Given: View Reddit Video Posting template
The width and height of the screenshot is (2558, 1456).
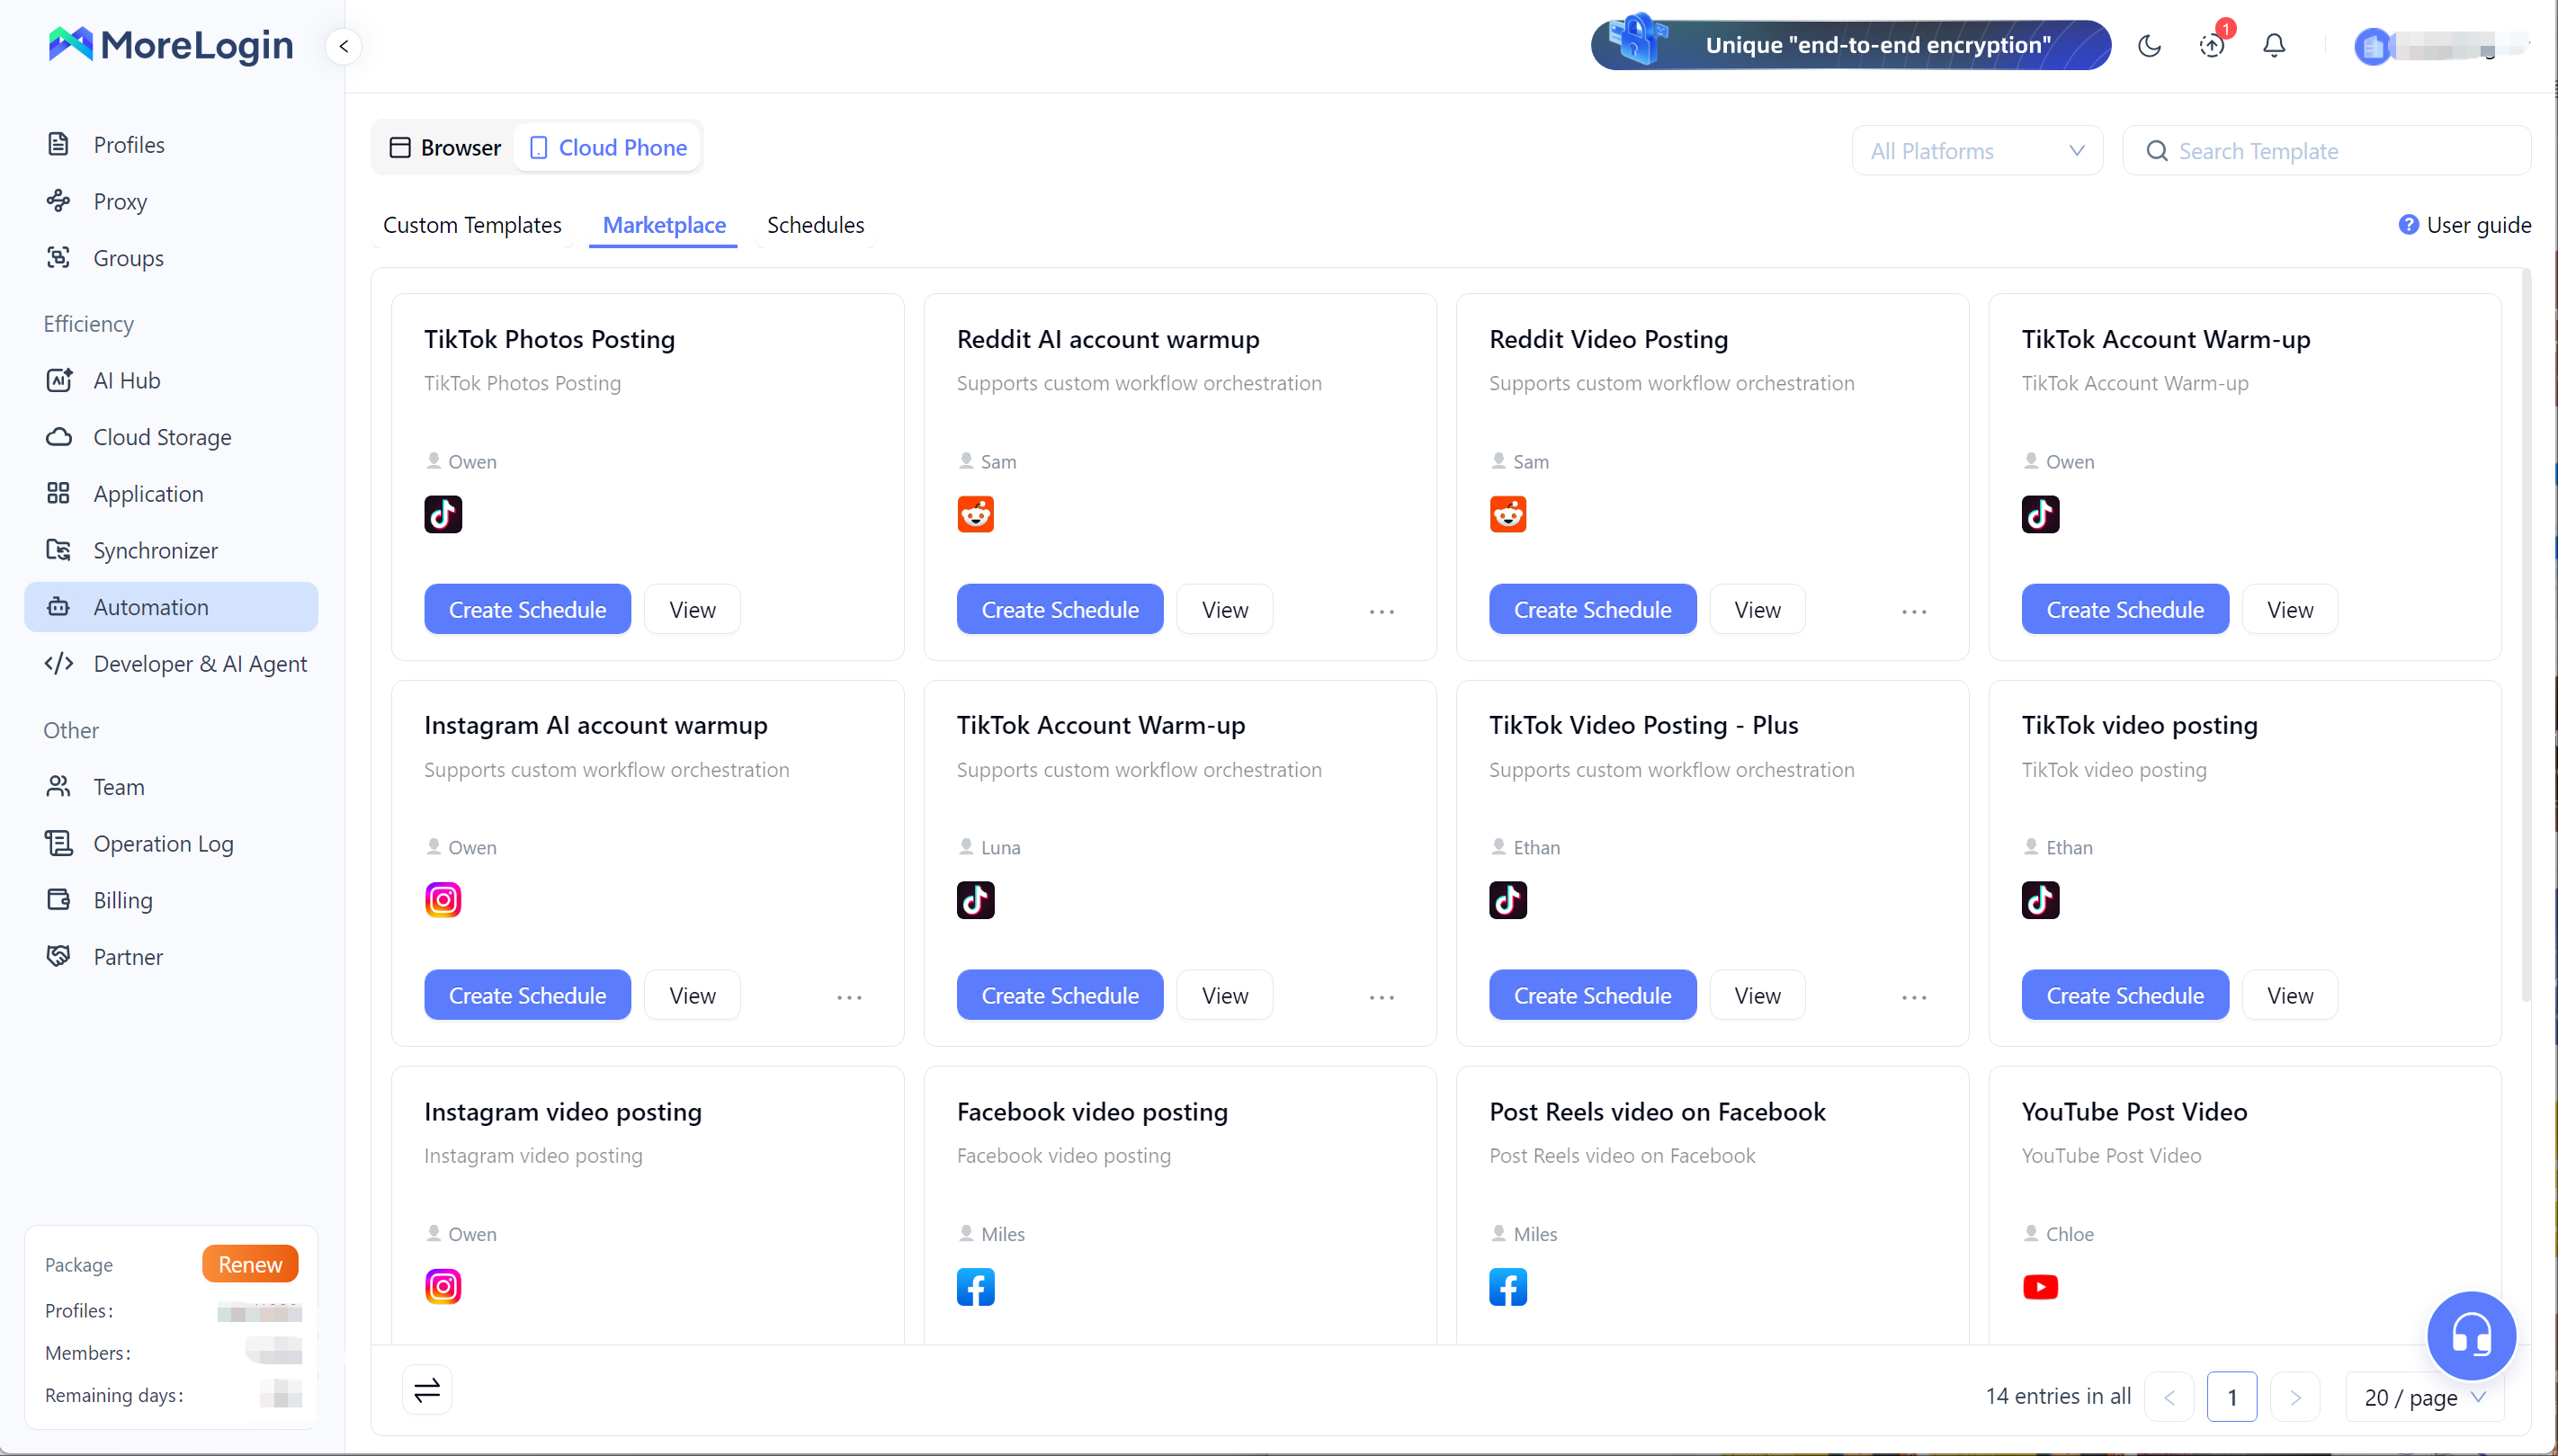Looking at the screenshot, I should coord(1757,609).
